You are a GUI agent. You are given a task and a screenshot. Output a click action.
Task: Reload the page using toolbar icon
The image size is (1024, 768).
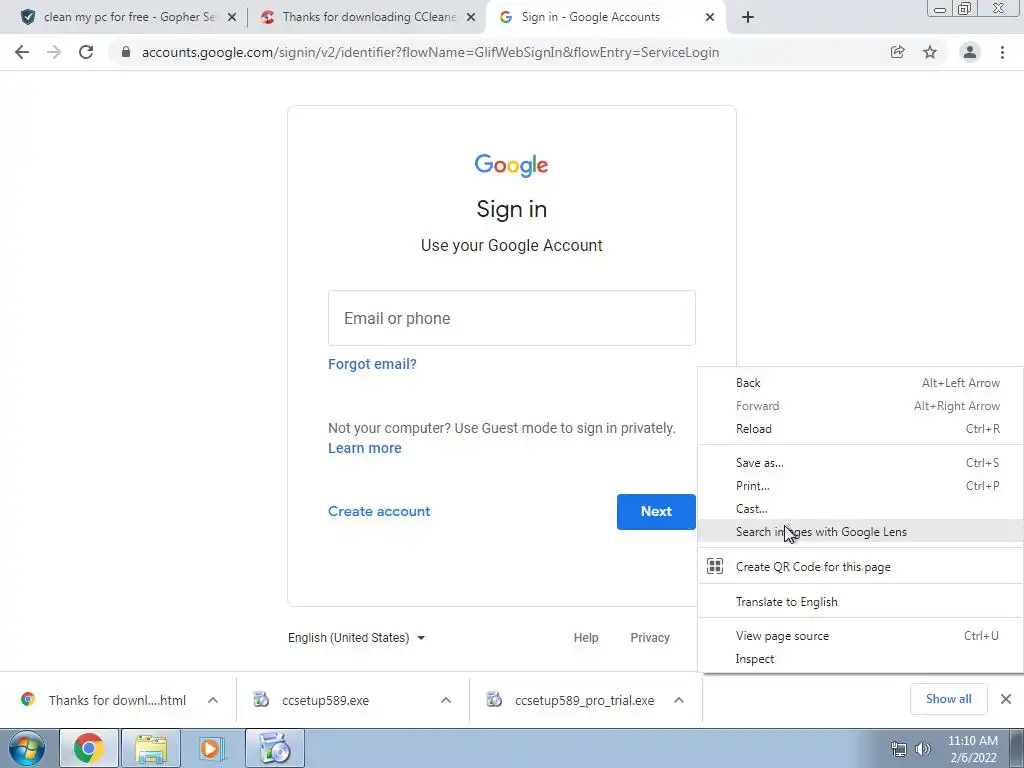coord(86,52)
